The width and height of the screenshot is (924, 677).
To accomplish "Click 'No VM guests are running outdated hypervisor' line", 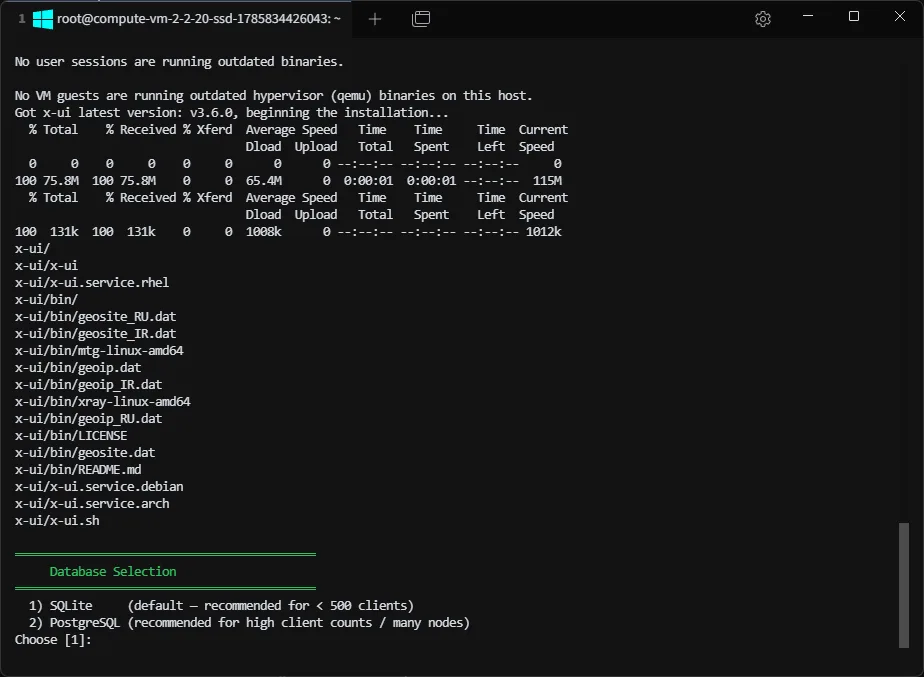I will point(273,95).
